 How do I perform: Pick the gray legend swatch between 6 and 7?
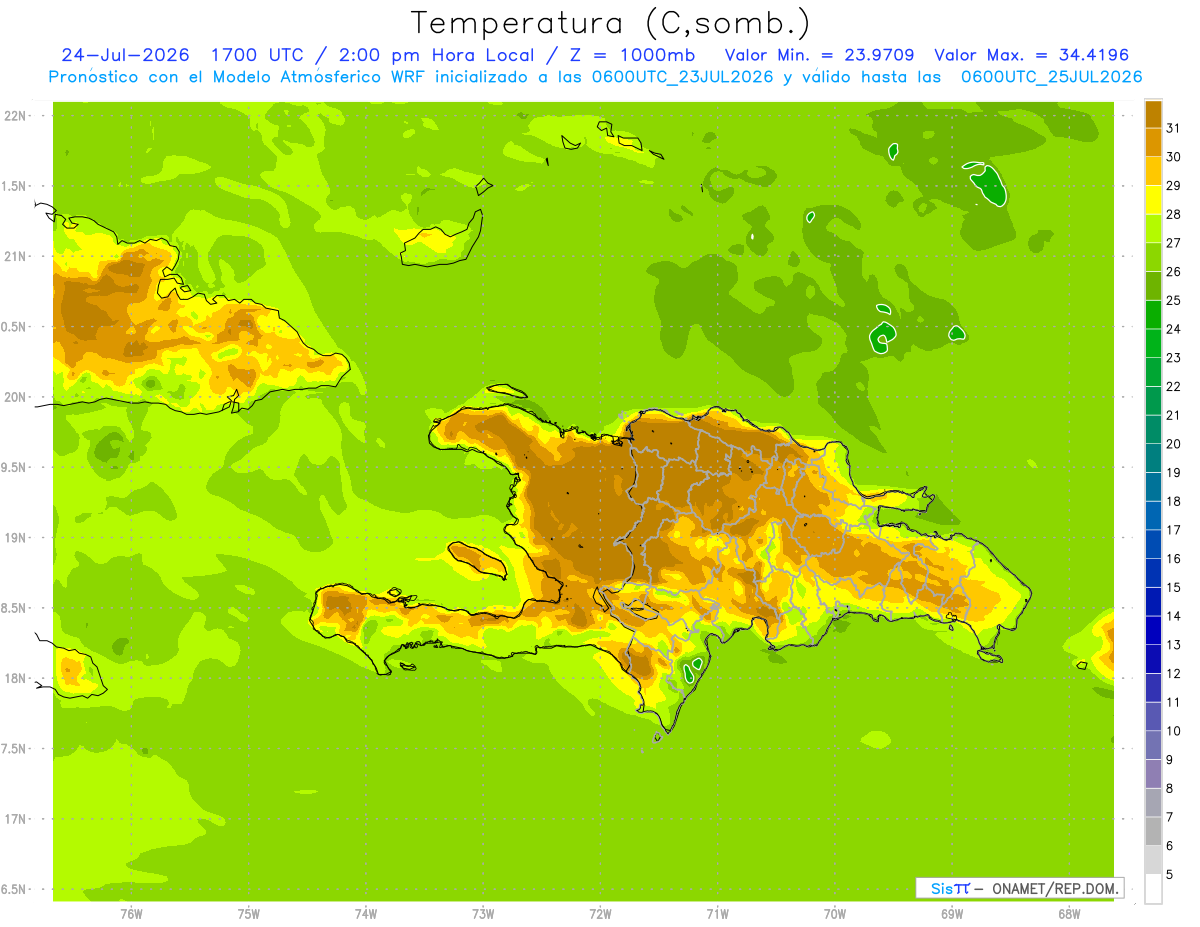[x=1153, y=831]
